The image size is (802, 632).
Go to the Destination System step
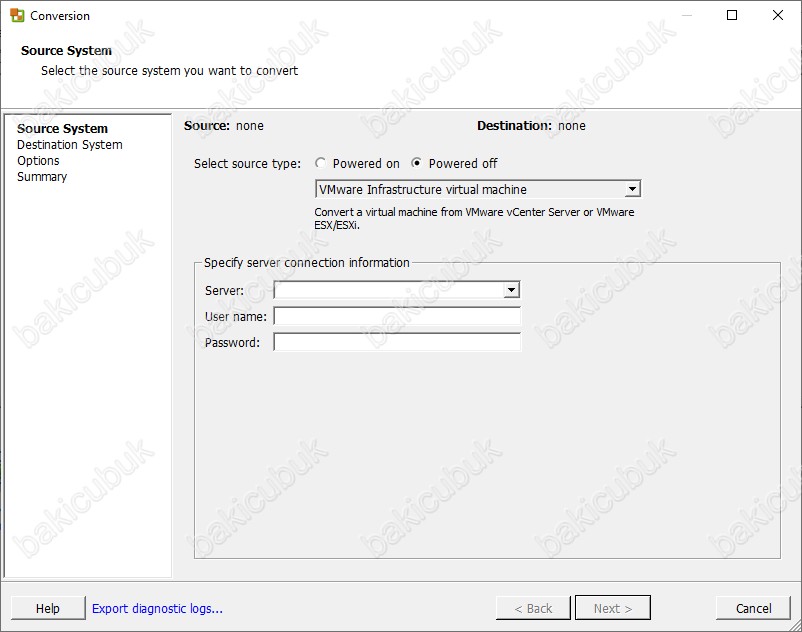coord(70,145)
